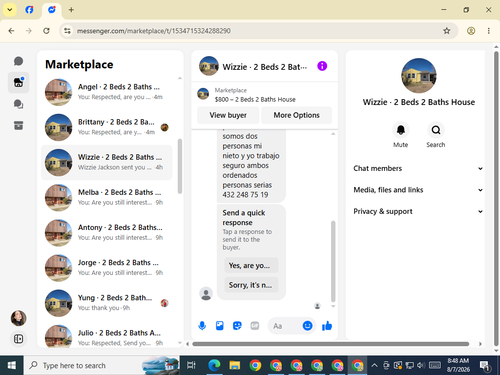This screenshot has height=375, width=500.
Task: Go back in browser history
Action: [x=11, y=31]
